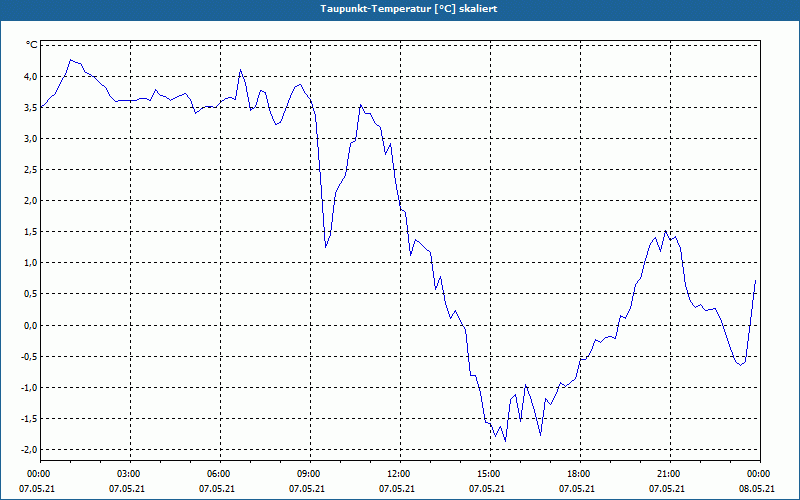Select the 2,5 y-axis value
Viewport: 800px width, 500px height.
(x=30, y=170)
